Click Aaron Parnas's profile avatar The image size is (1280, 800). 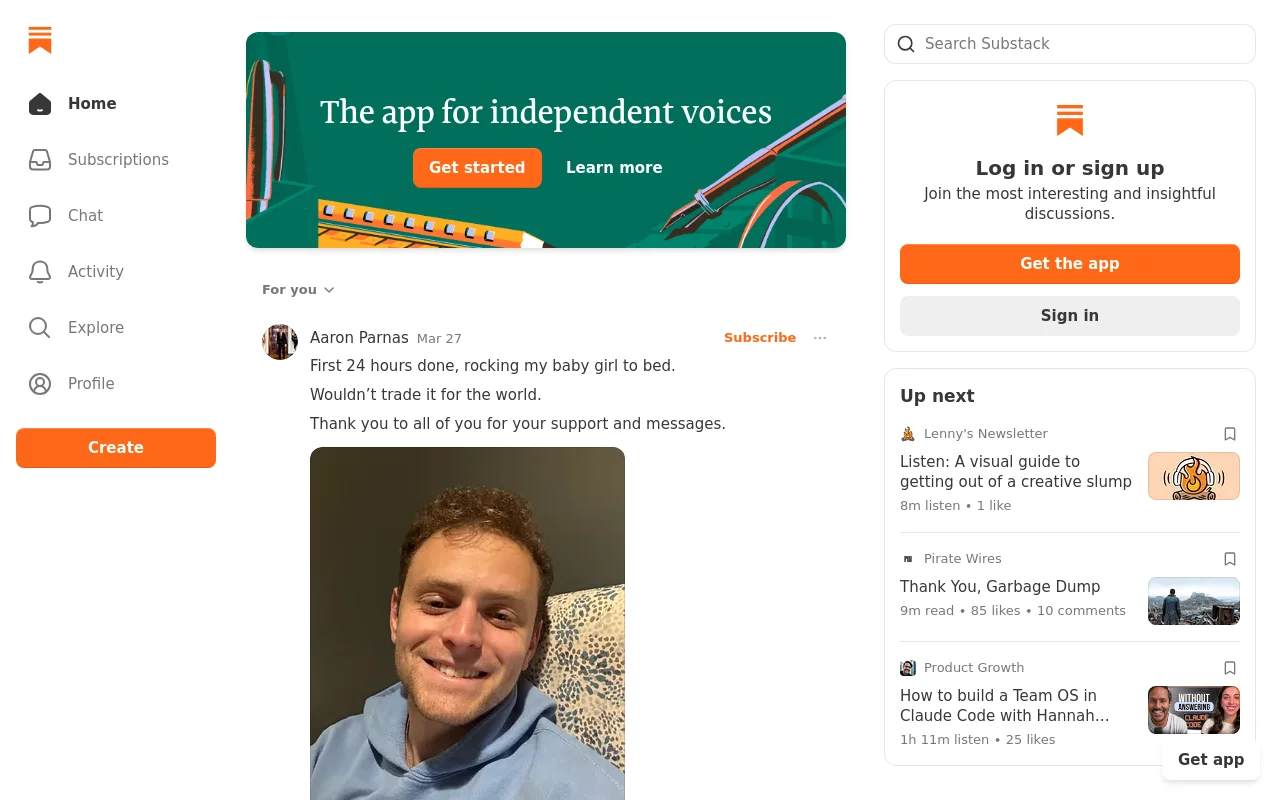[280, 342]
